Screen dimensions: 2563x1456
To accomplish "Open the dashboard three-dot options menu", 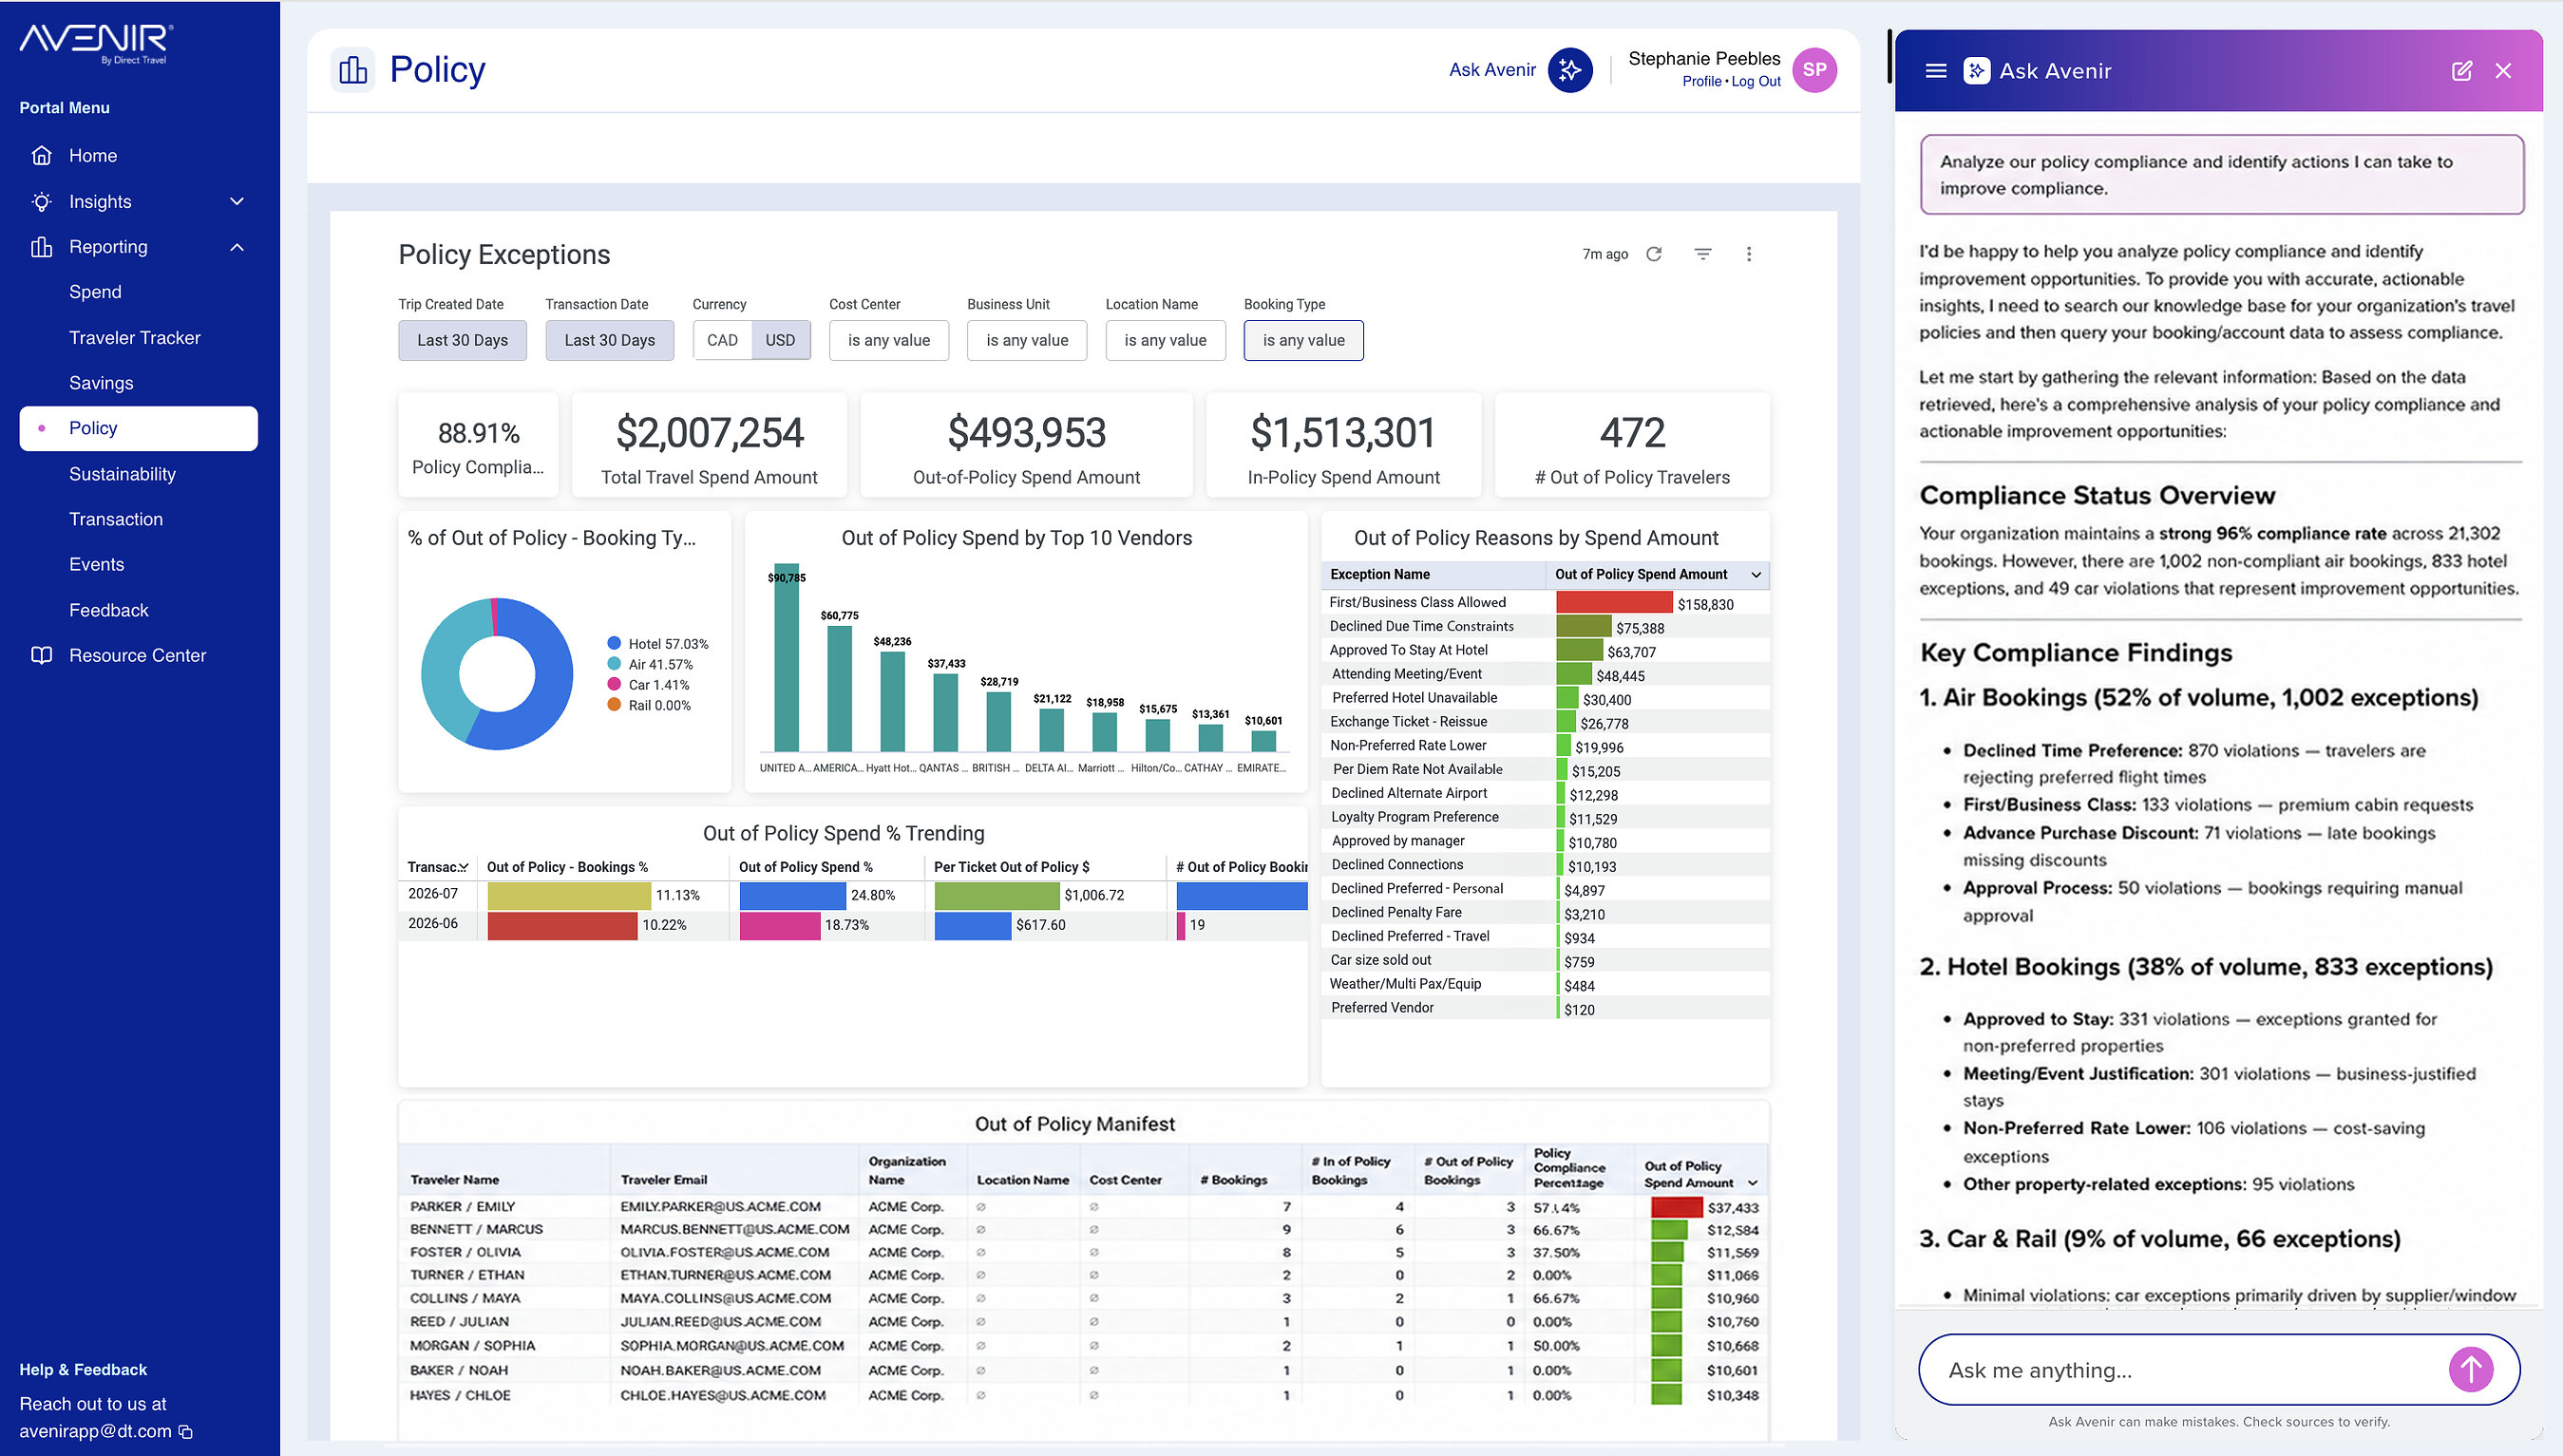I will [x=1749, y=254].
